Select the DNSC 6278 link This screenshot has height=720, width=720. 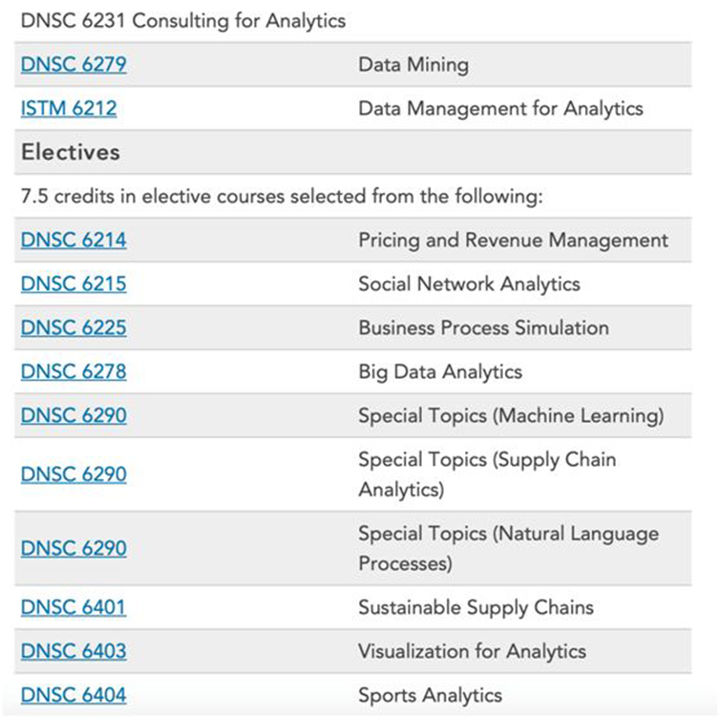73,372
